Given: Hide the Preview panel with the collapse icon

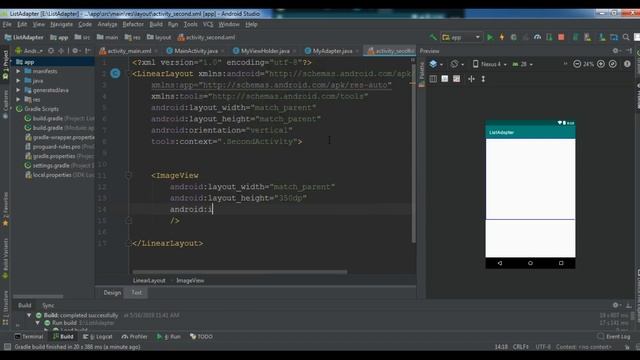Looking at the screenshot, I should pos(629,51).
